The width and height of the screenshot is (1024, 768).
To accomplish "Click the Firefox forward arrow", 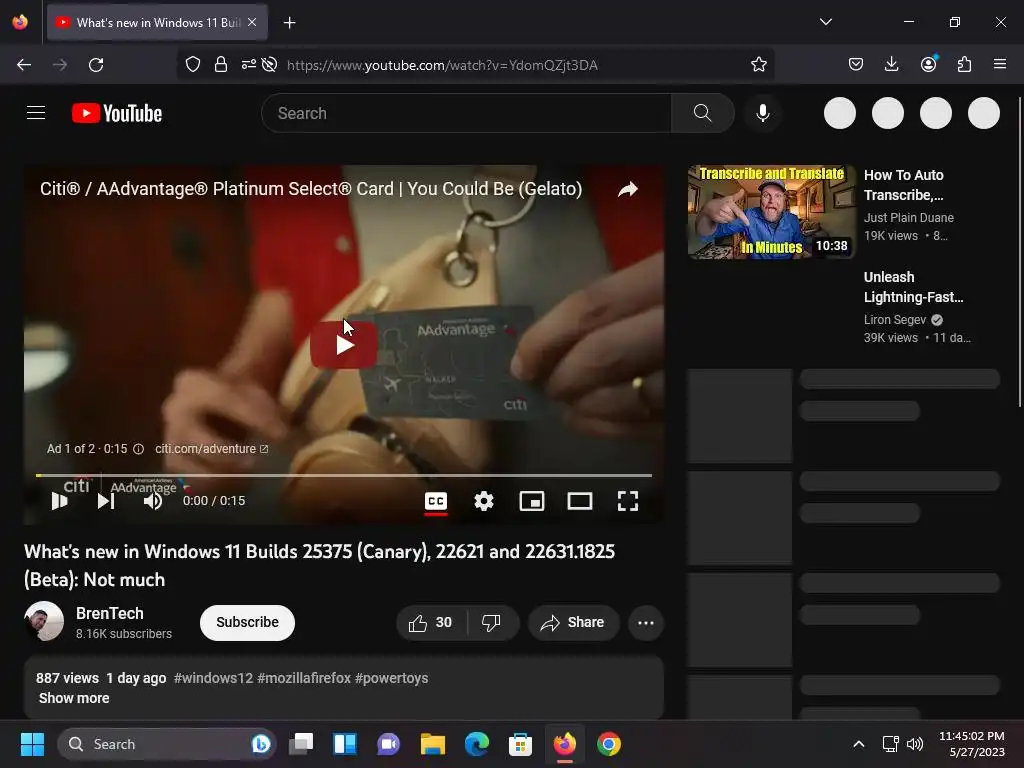I will coord(60,65).
